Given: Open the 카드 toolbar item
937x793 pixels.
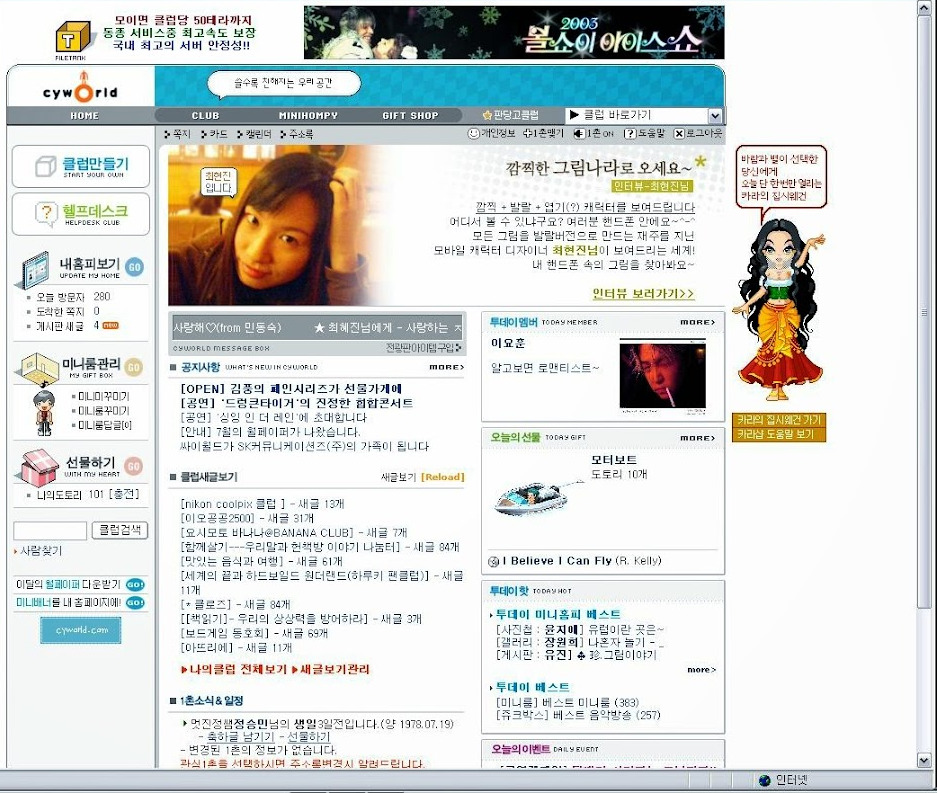Looking at the screenshot, I should pos(214,134).
